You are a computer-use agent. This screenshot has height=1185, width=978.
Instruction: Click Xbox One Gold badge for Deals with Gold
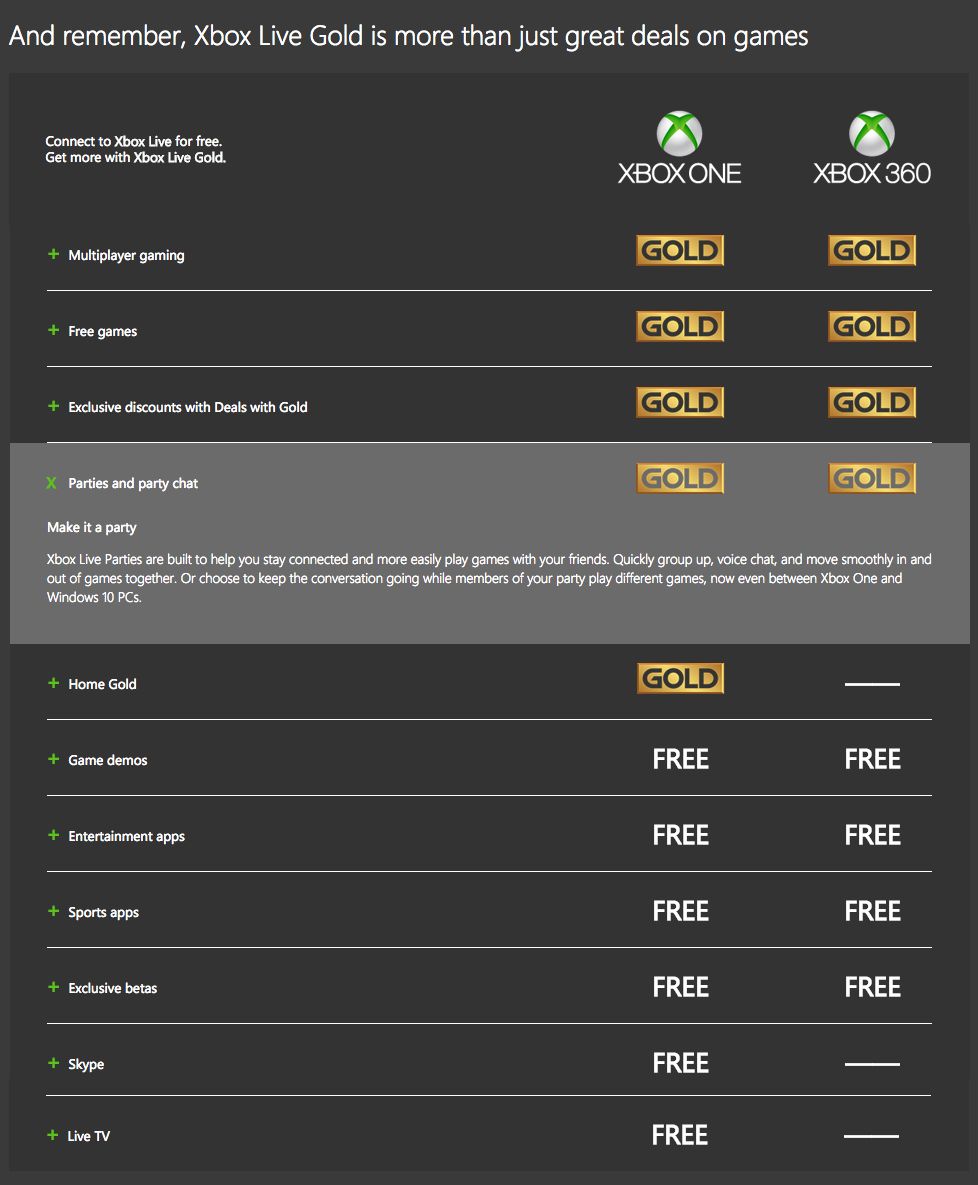click(680, 402)
